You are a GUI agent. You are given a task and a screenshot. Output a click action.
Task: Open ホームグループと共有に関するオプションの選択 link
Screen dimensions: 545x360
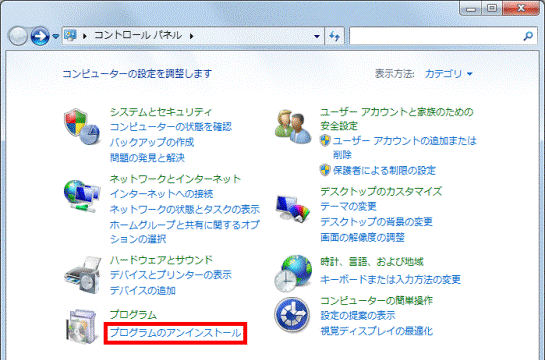click(x=185, y=231)
